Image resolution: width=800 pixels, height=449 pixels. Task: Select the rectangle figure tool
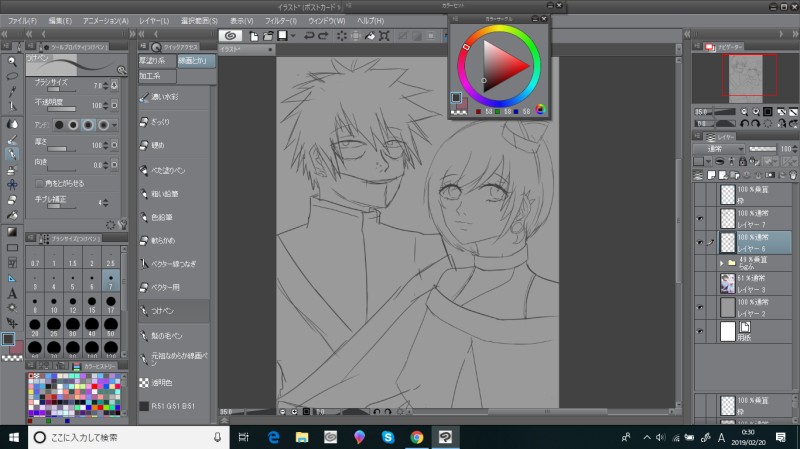pos(12,247)
